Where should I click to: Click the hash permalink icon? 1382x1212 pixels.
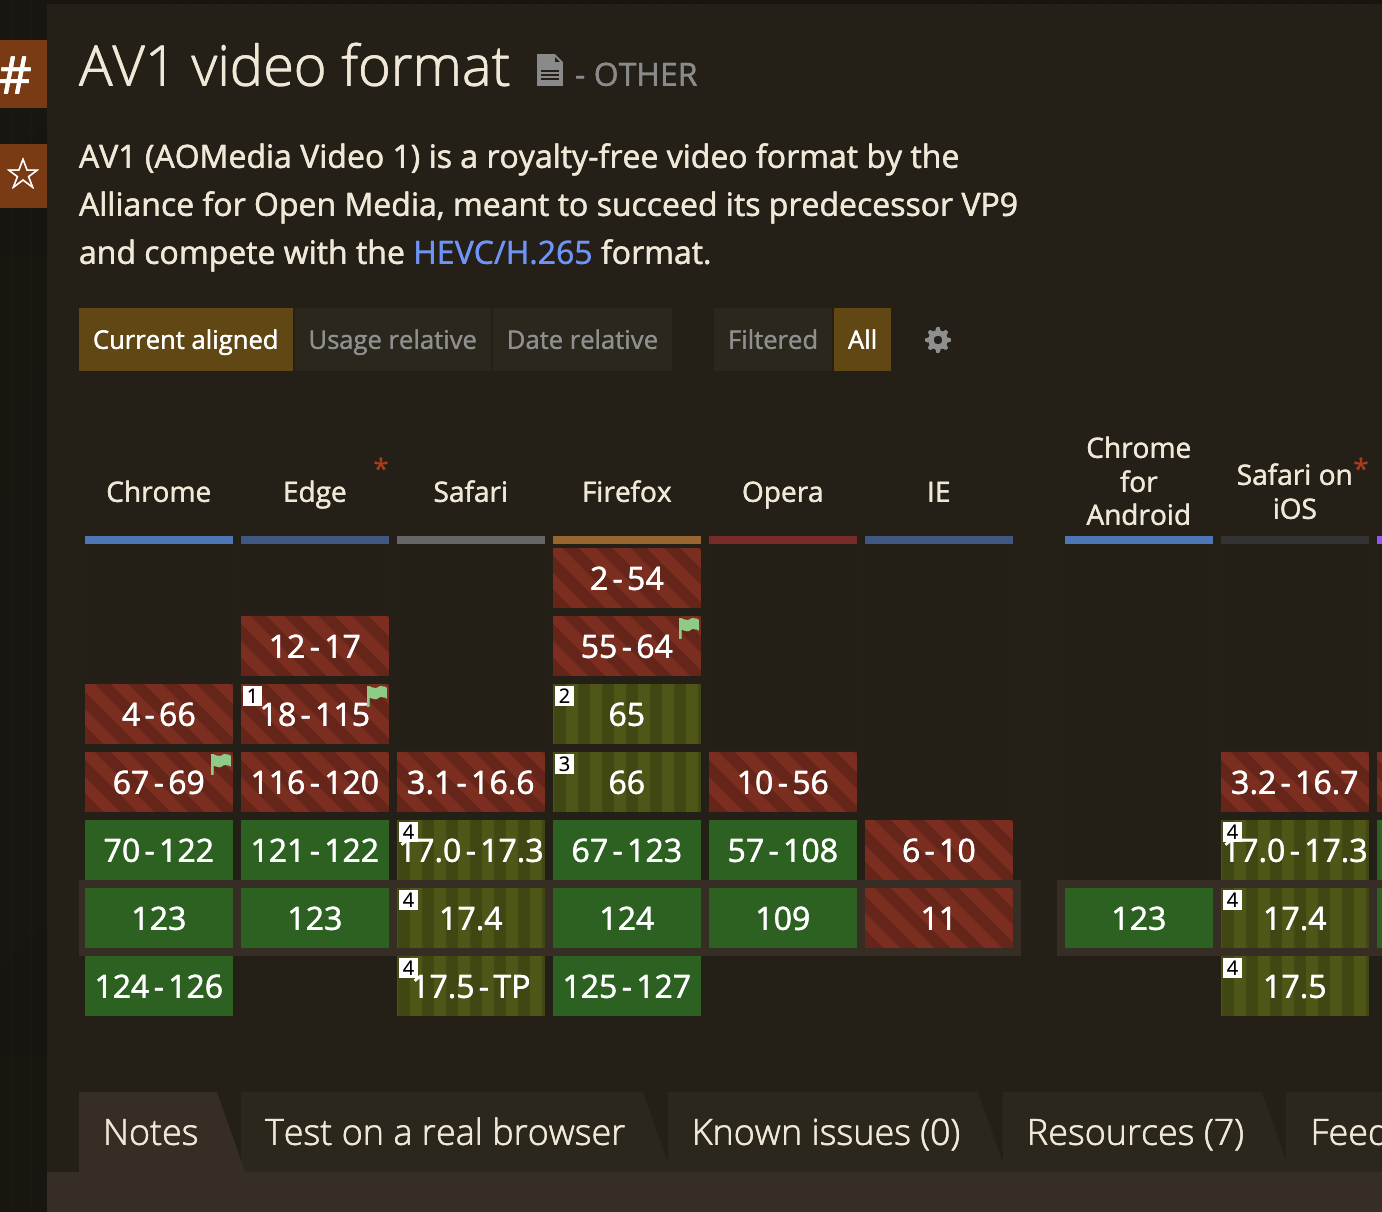click(18, 74)
